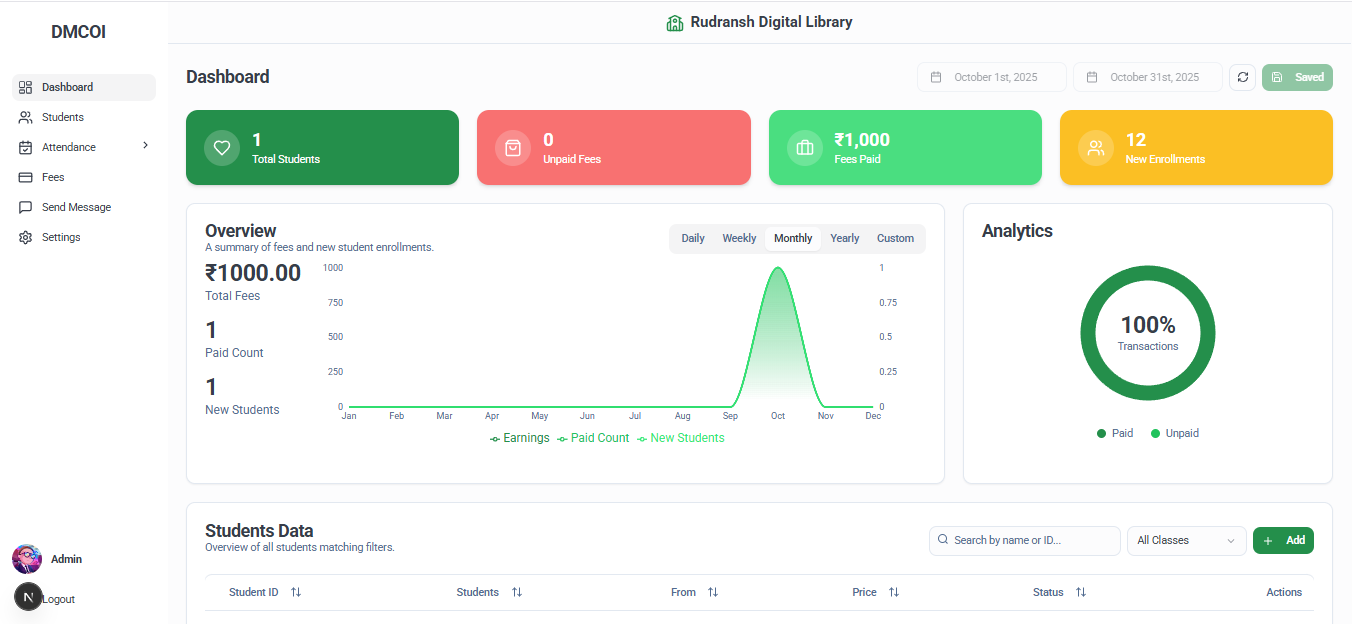
Task: Click the people icon on New Enrollments card
Action: point(1096,148)
